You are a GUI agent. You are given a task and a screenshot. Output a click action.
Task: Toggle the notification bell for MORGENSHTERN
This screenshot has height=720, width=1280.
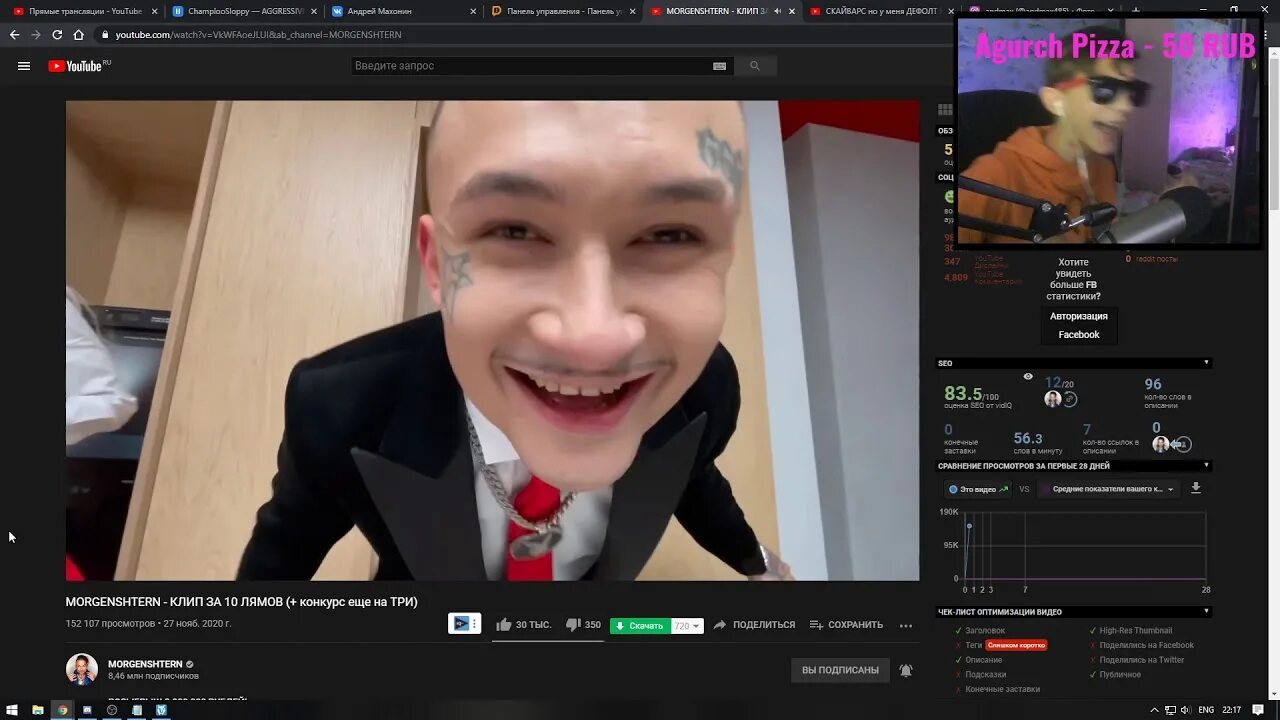click(x=906, y=670)
